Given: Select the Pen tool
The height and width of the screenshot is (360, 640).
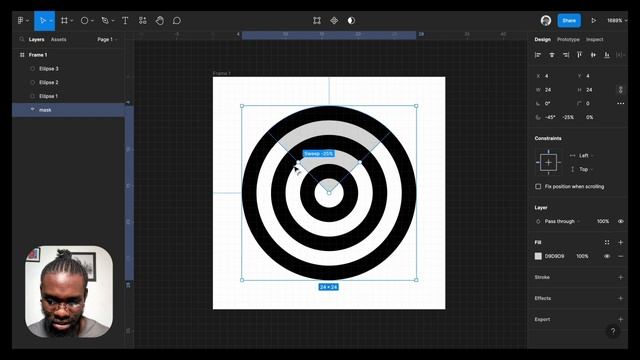Looking at the screenshot, I should 105,20.
